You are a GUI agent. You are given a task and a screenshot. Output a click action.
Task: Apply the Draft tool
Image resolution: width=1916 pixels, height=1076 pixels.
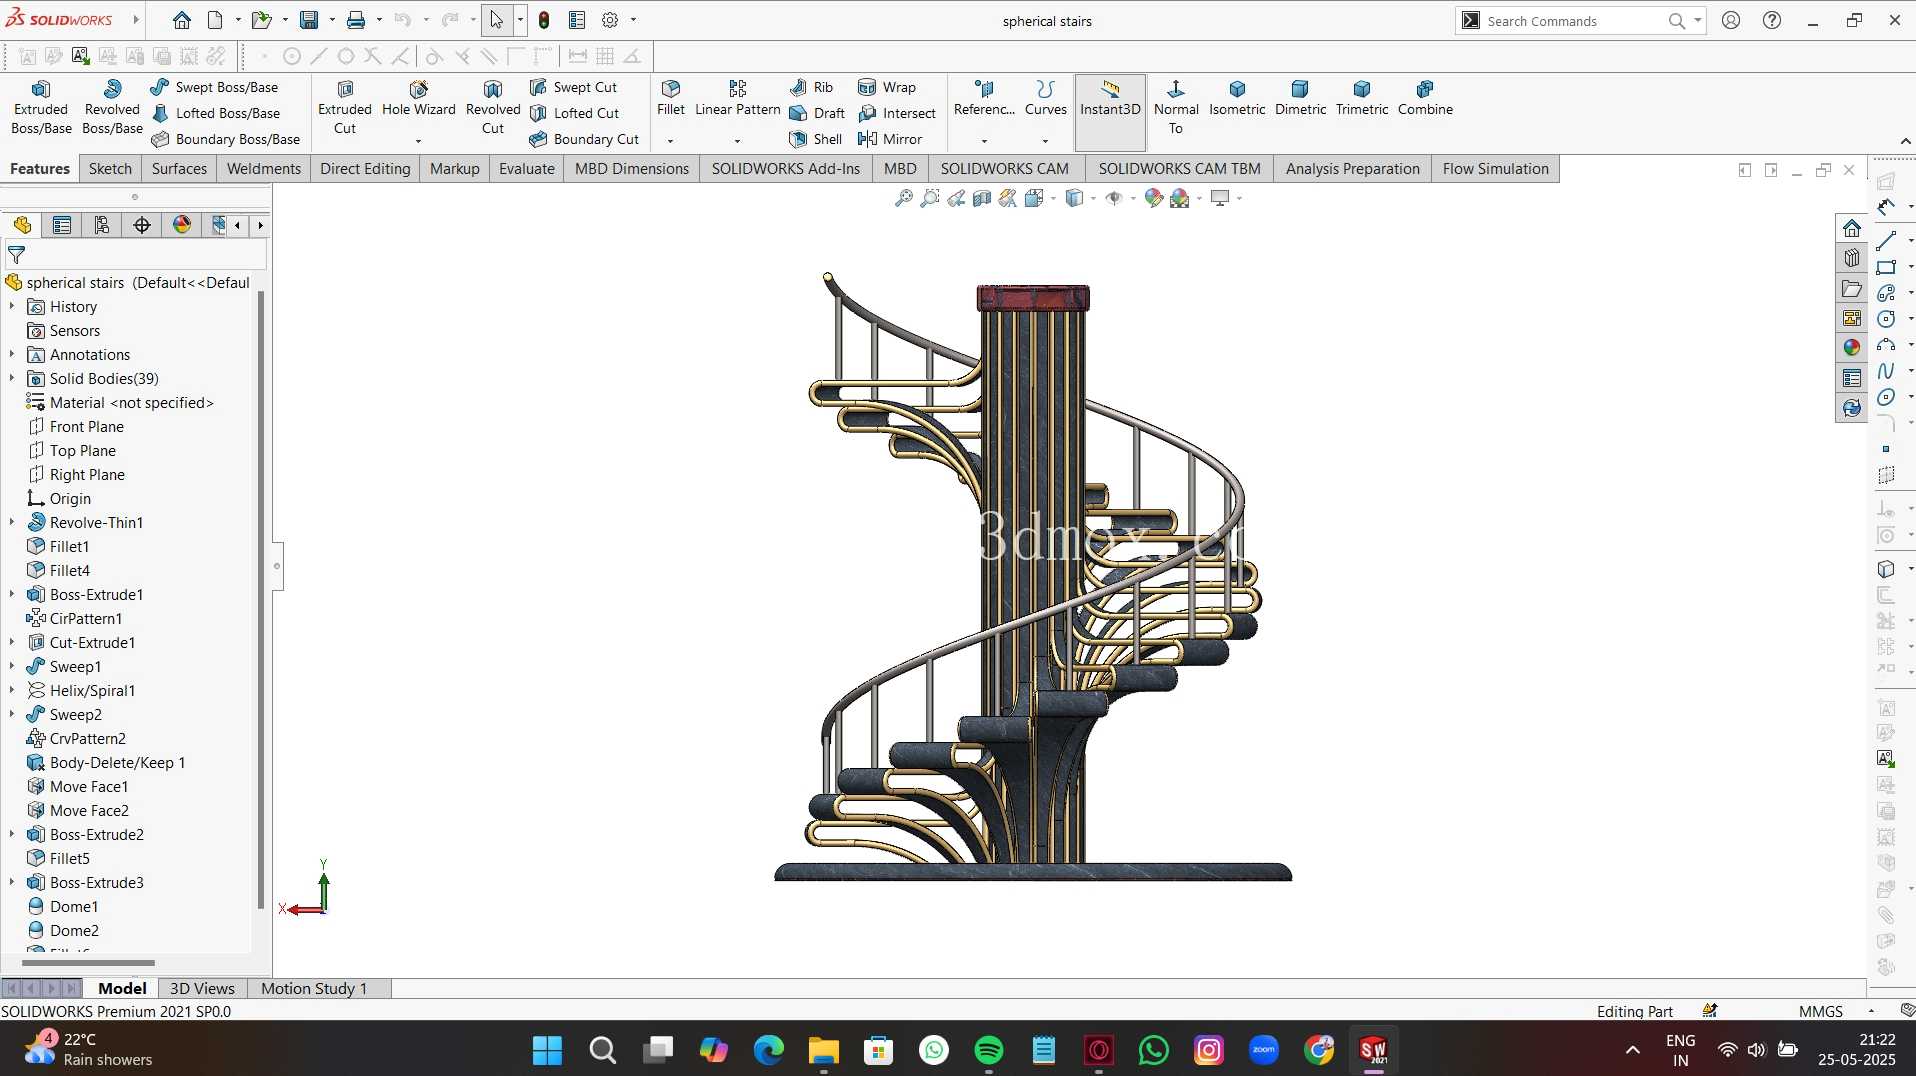pos(818,113)
